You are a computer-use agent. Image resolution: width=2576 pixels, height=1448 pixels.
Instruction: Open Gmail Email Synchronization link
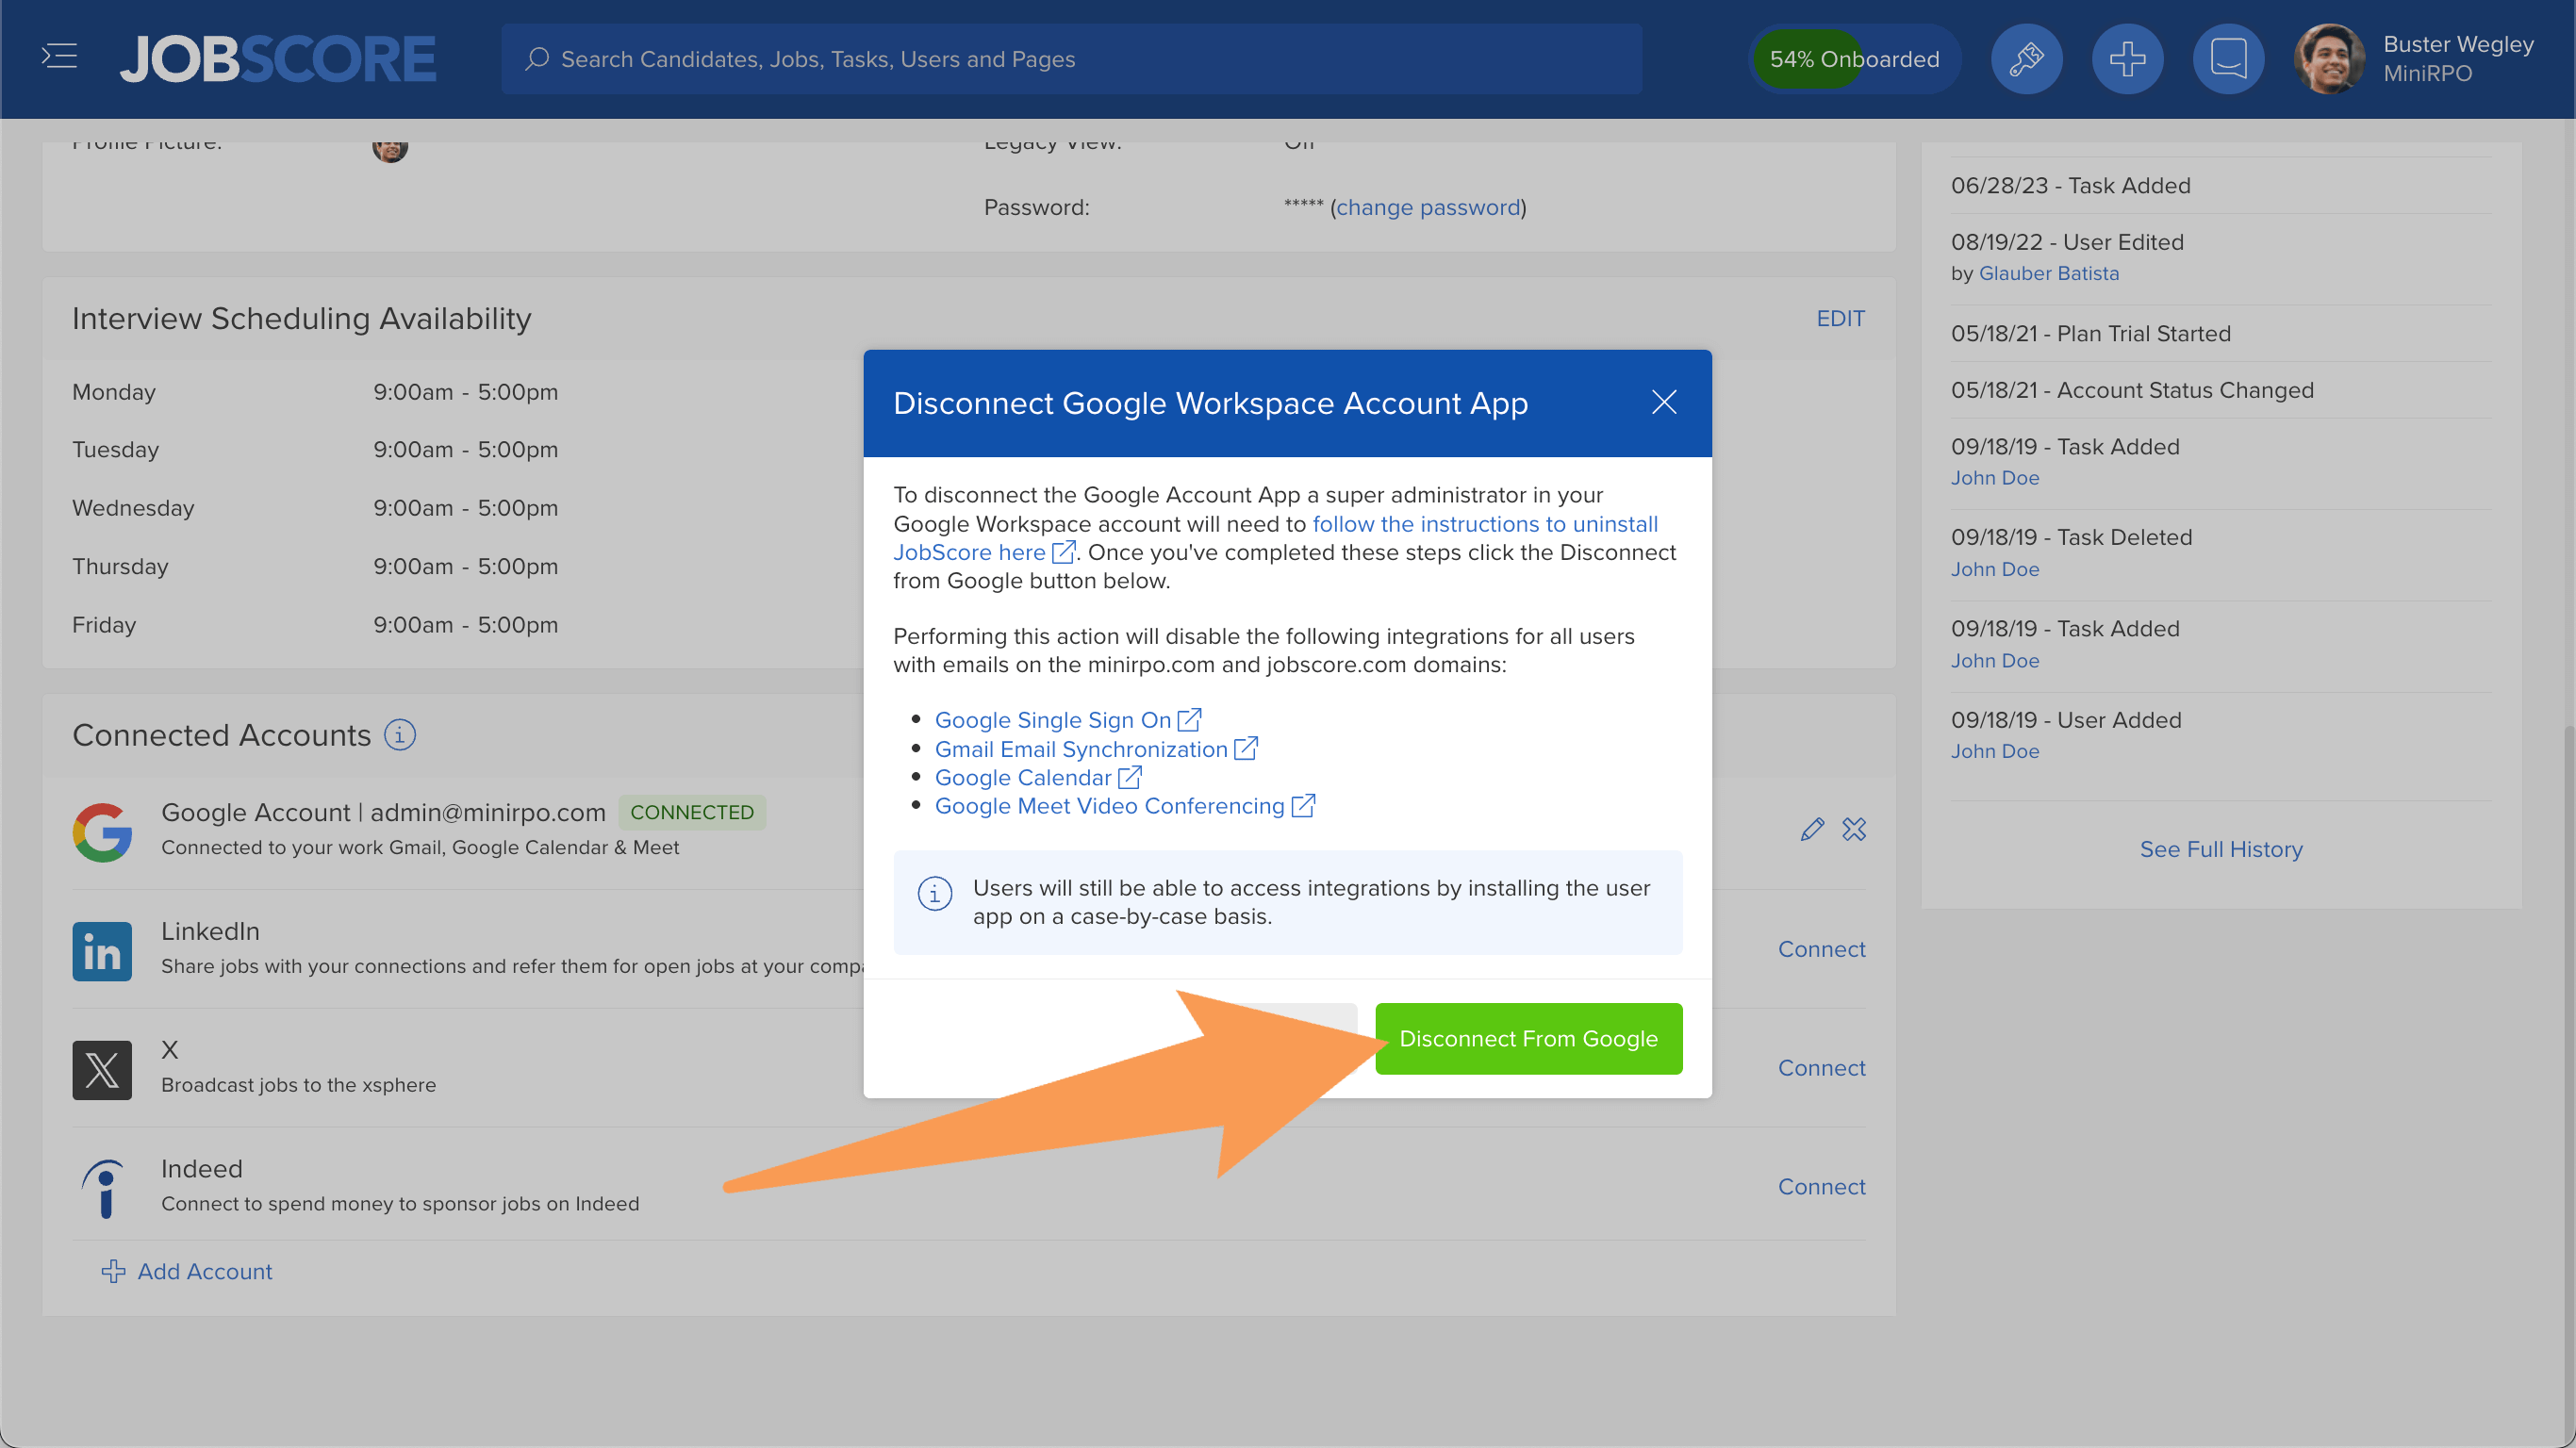click(x=1080, y=749)
